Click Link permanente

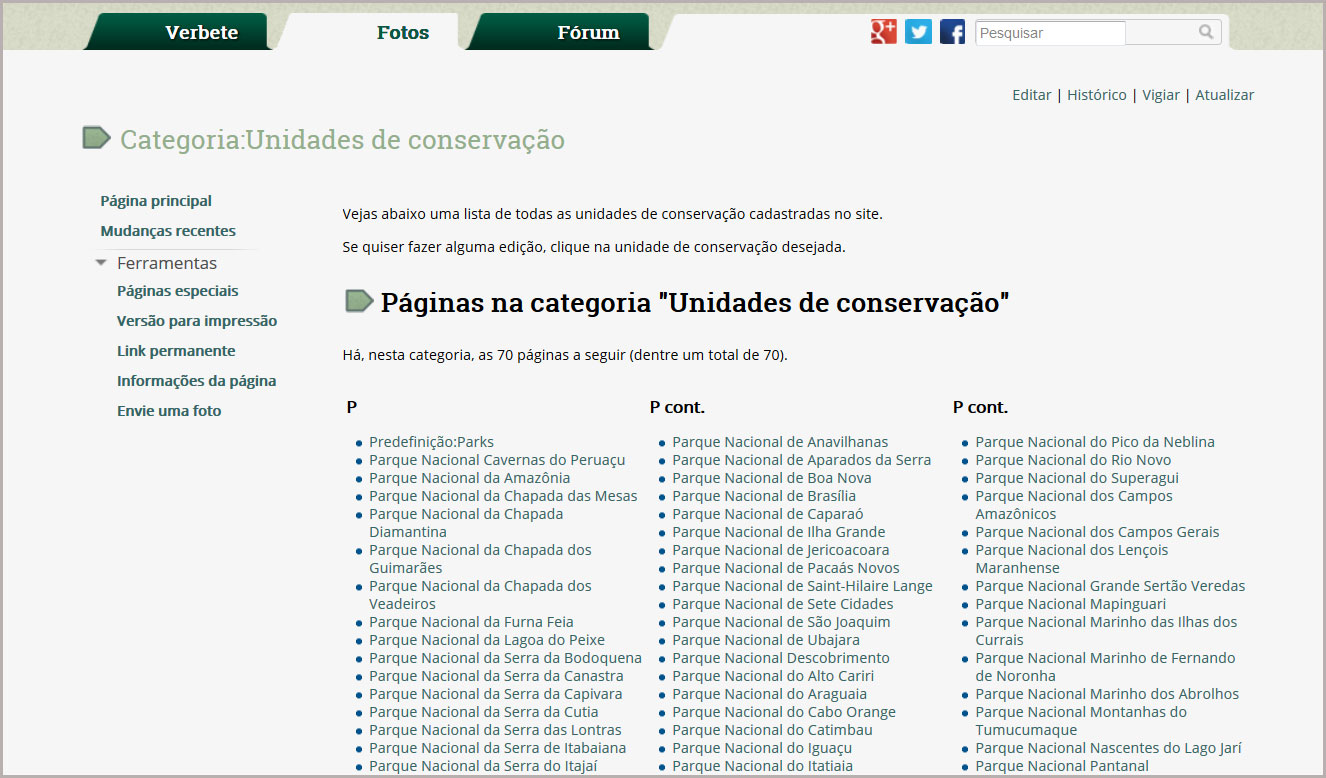click(176, 351)
